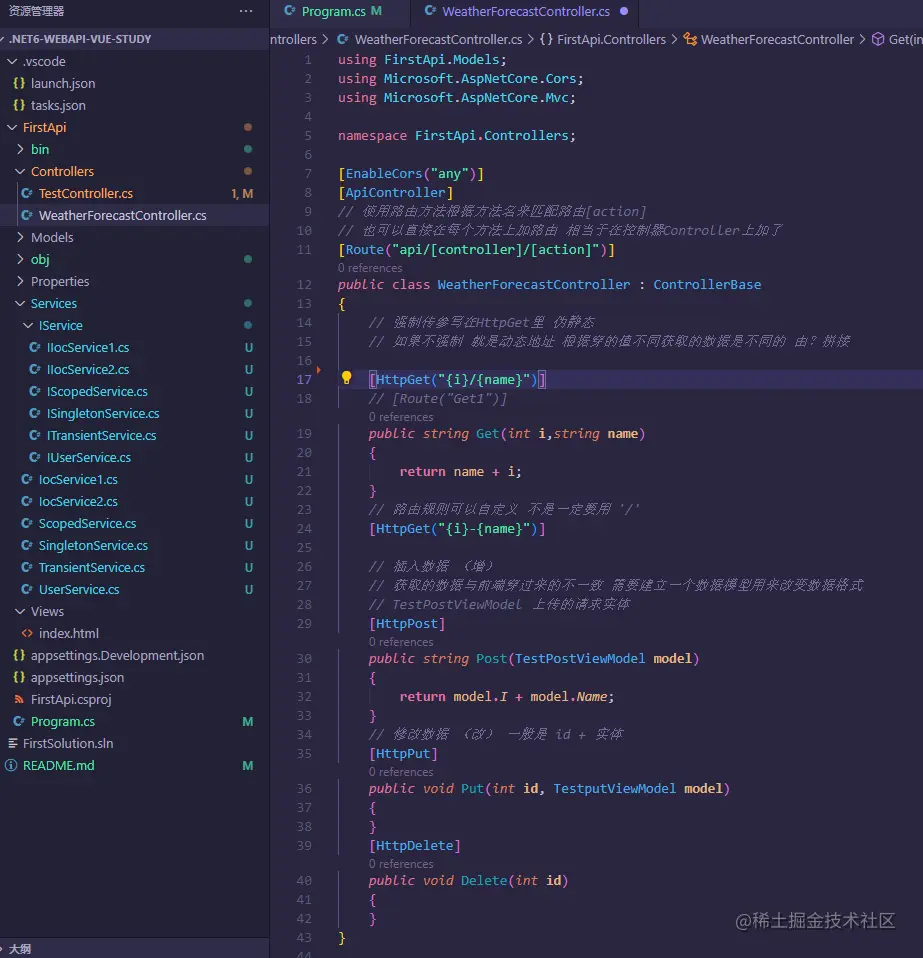Click 0 references lens above Get method
Image resolution: width=923 pixels, height=958 pixels.
point(401,417)
